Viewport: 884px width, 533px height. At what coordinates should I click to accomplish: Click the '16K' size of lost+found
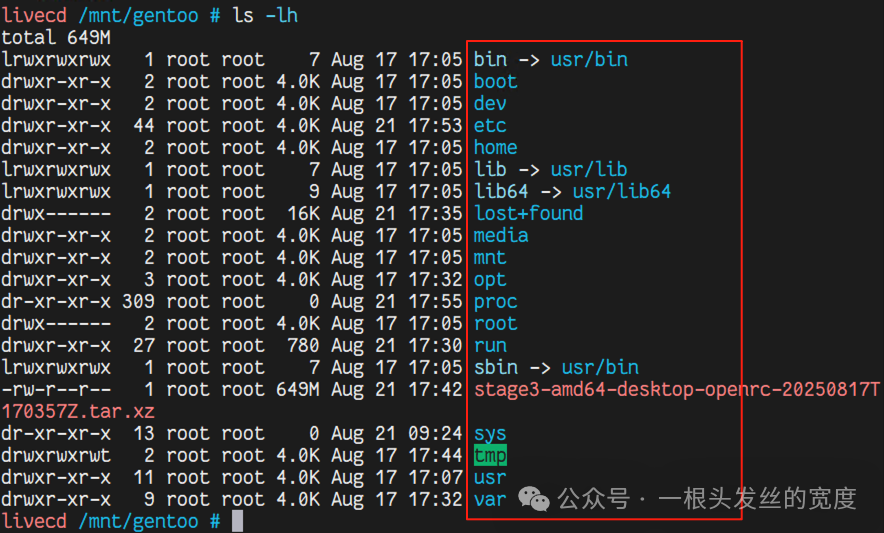point(303,214)
